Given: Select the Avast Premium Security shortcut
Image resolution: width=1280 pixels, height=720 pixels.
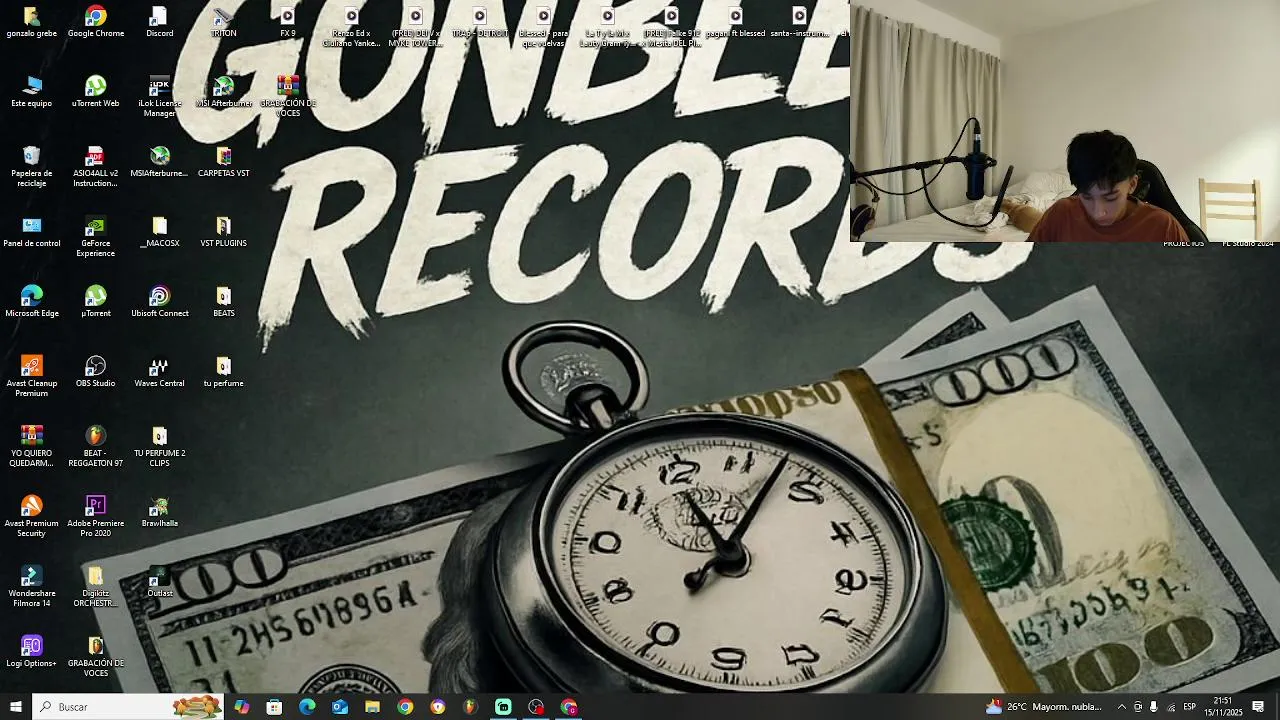Looking at the screenshot, I should pyautogui.click(x=31, y=517).
